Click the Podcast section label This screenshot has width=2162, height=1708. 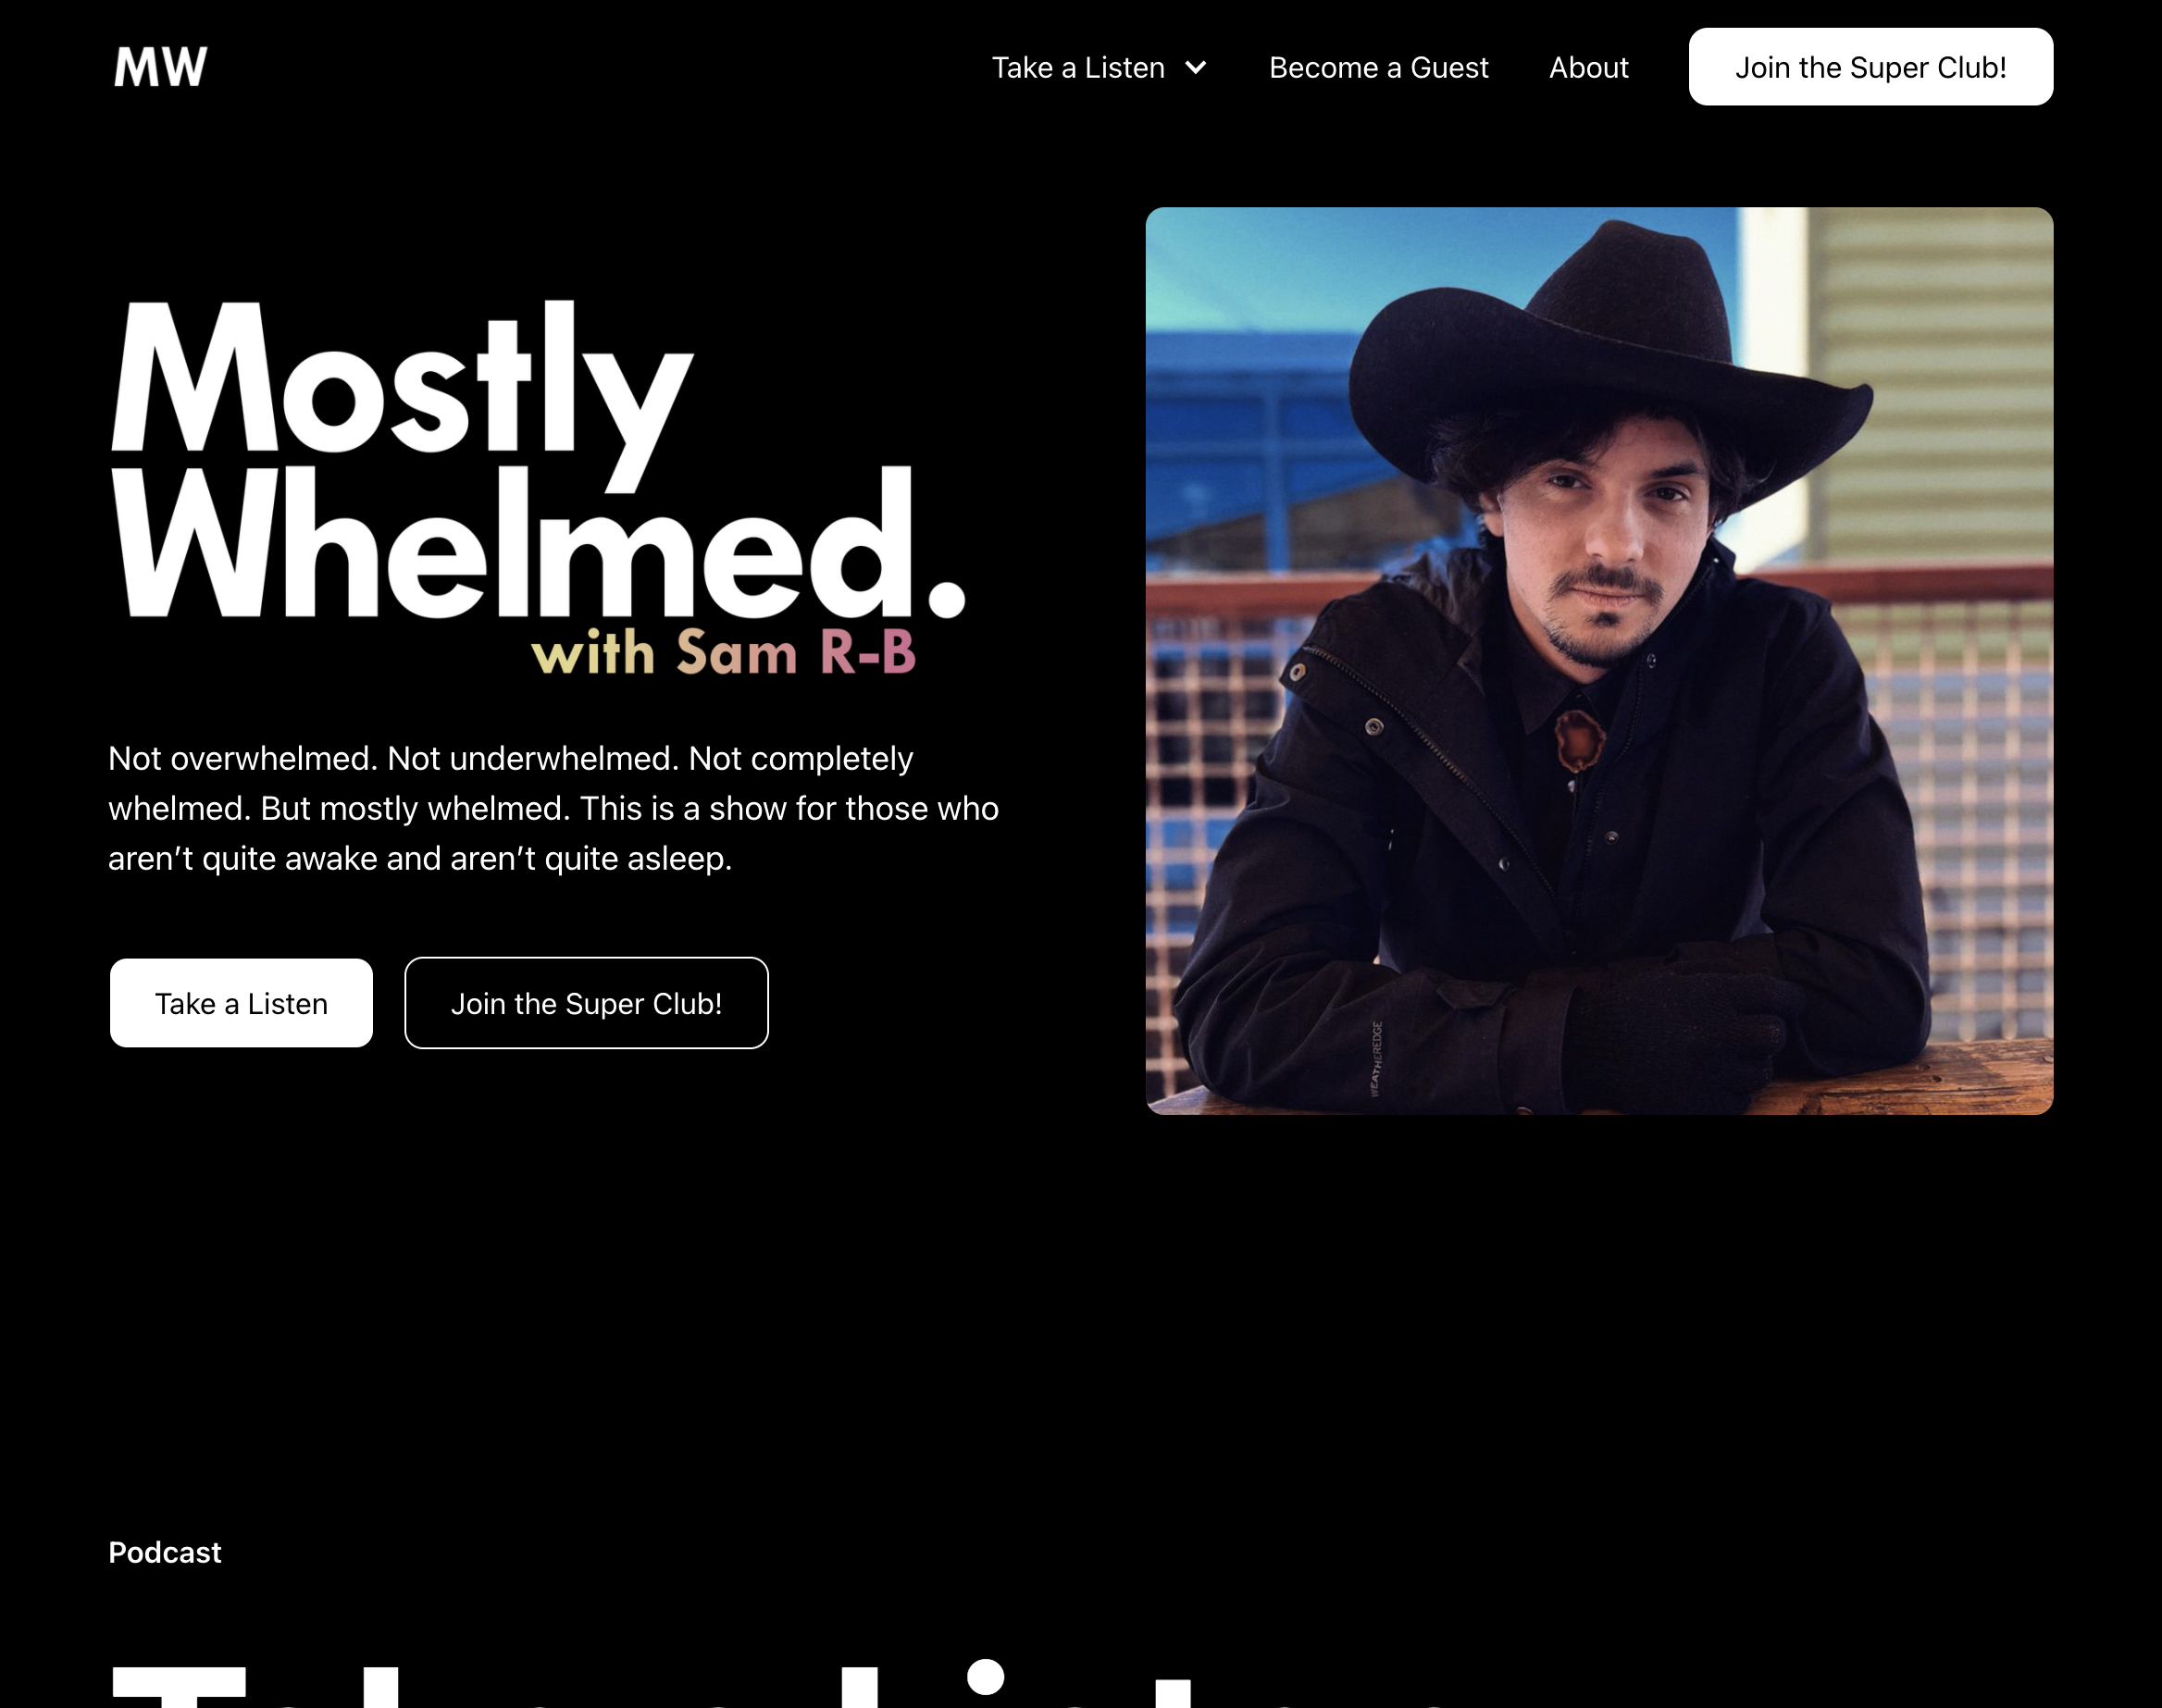point(165,1552)
